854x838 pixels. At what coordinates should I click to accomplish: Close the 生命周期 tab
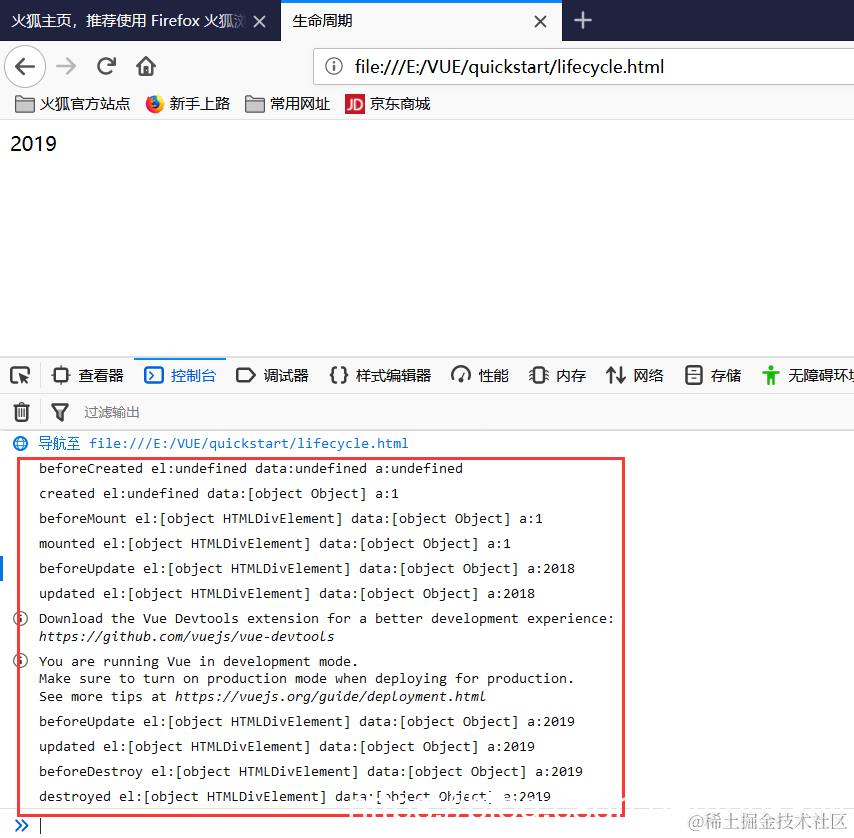[540, 21]
